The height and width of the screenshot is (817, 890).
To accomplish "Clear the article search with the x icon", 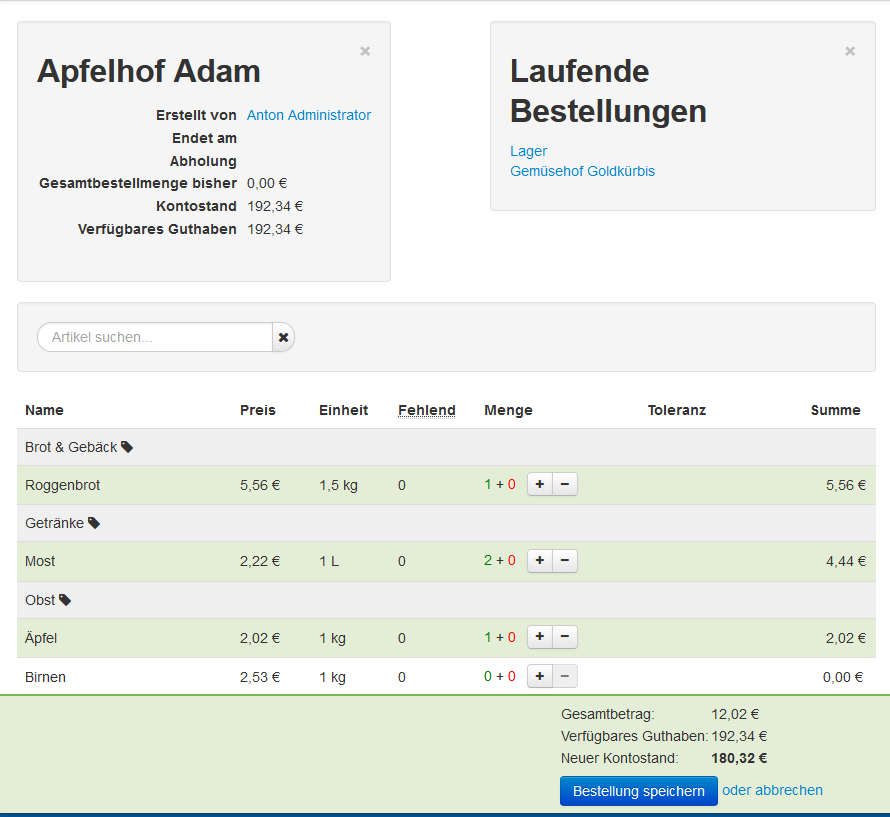I will (x=283, y=338).
